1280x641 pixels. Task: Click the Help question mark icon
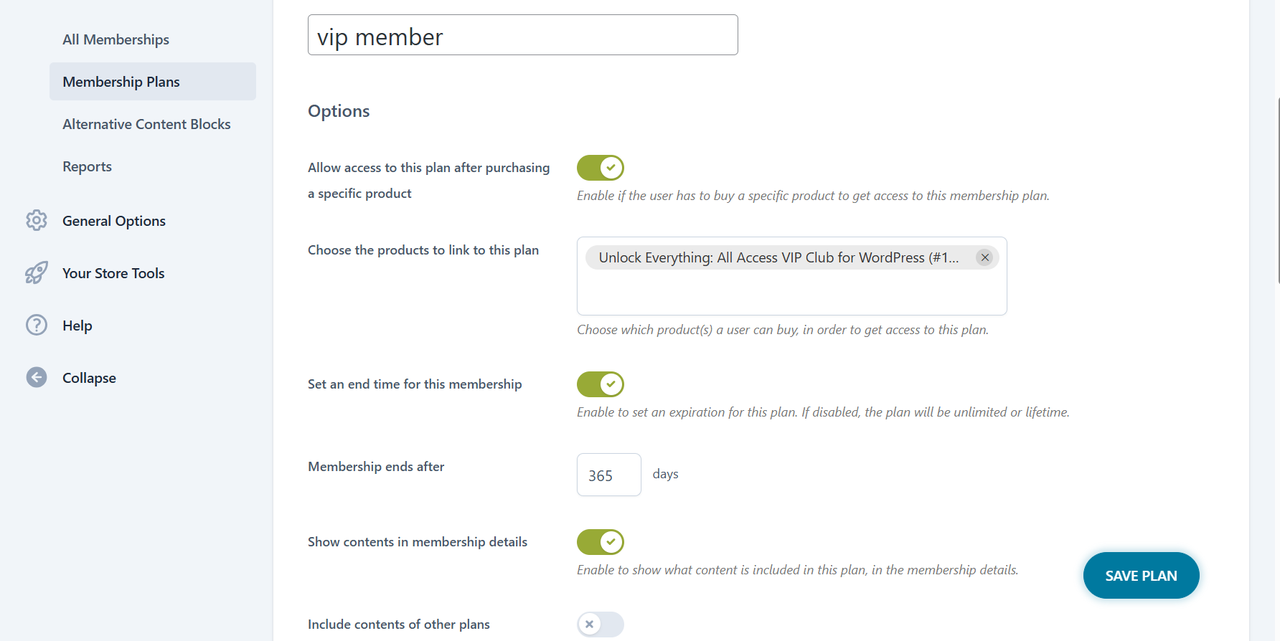pos(37,325)
